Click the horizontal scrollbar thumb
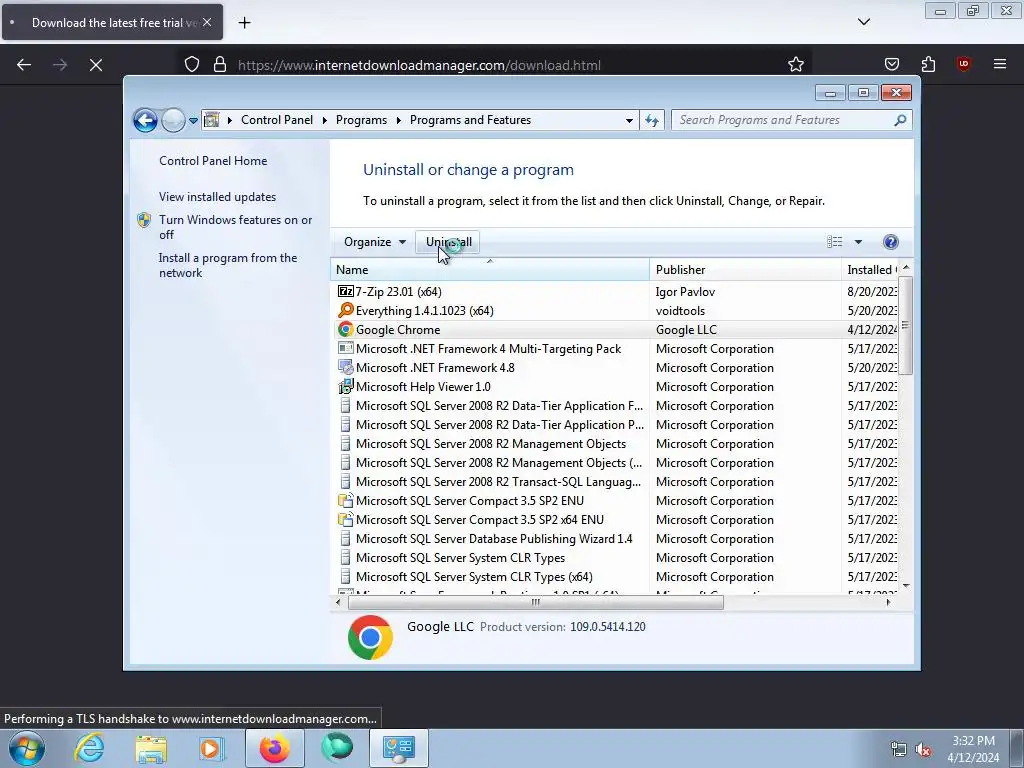Screen dimensions: 1024x768 point(536,602)
